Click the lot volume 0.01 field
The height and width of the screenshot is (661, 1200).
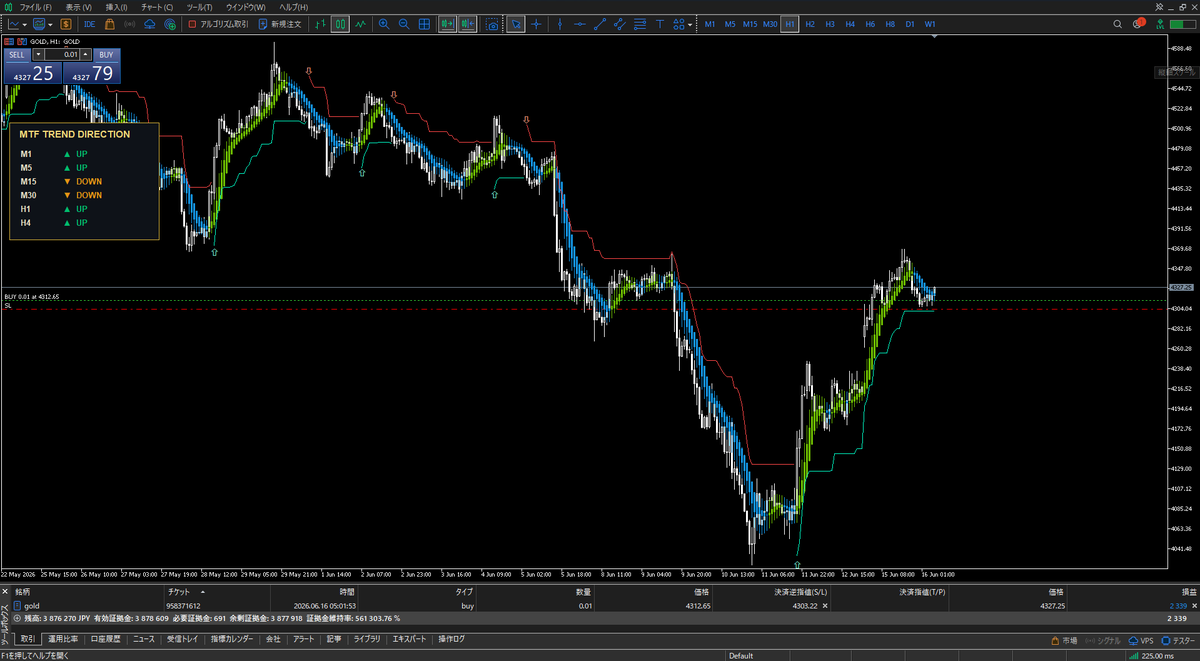point(62,54)
